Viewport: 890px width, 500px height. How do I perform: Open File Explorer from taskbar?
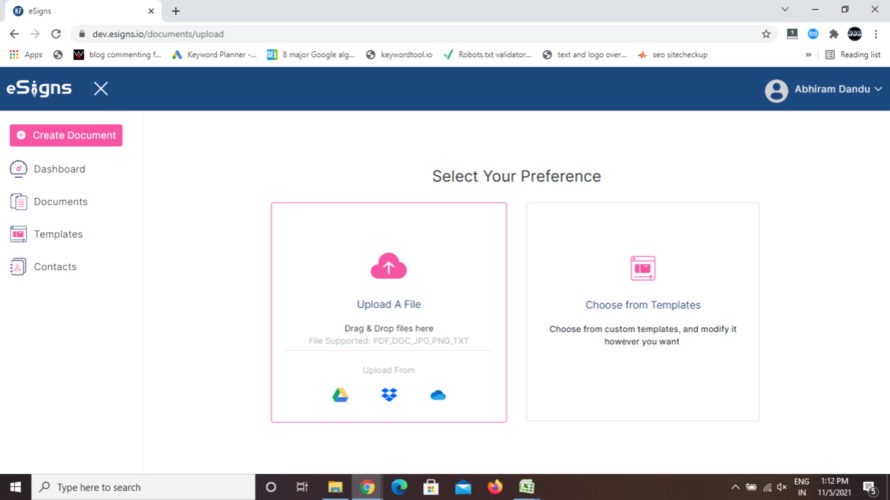coord(335,487)
